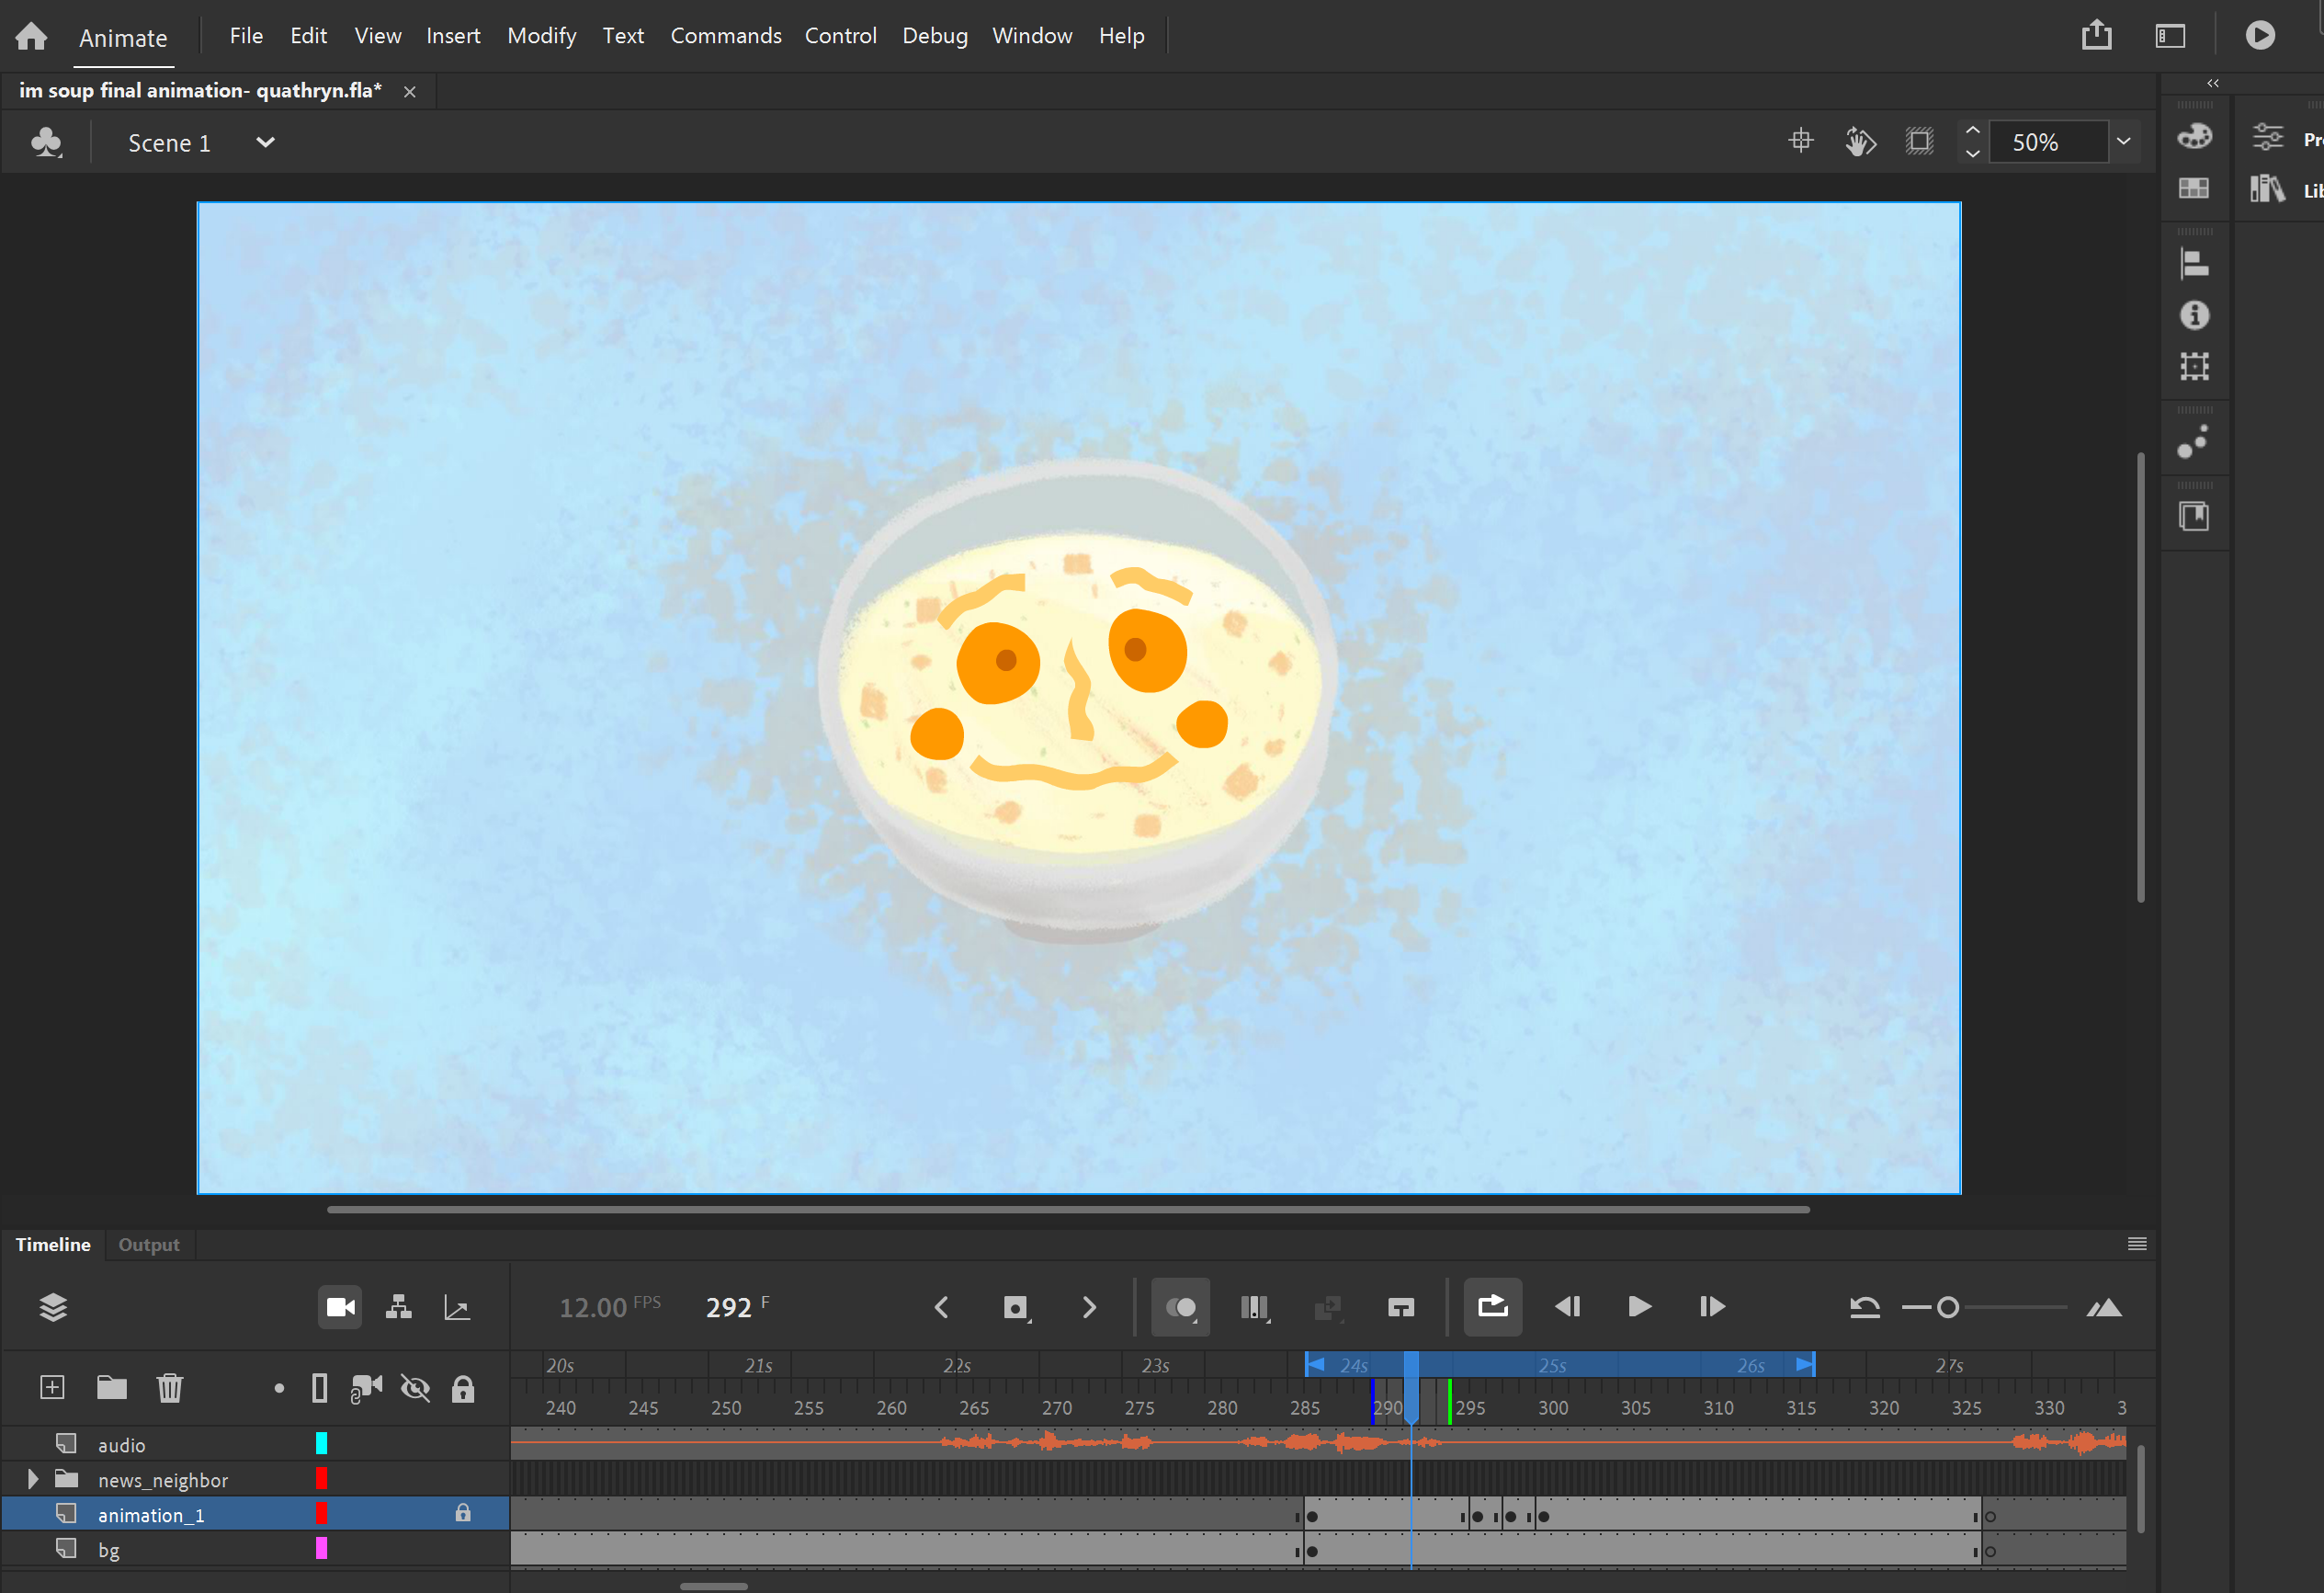Open the stage zoom percentage dropdown
The width and height of the screenshot is (2324, 1593).
[x=2123, y=141]
